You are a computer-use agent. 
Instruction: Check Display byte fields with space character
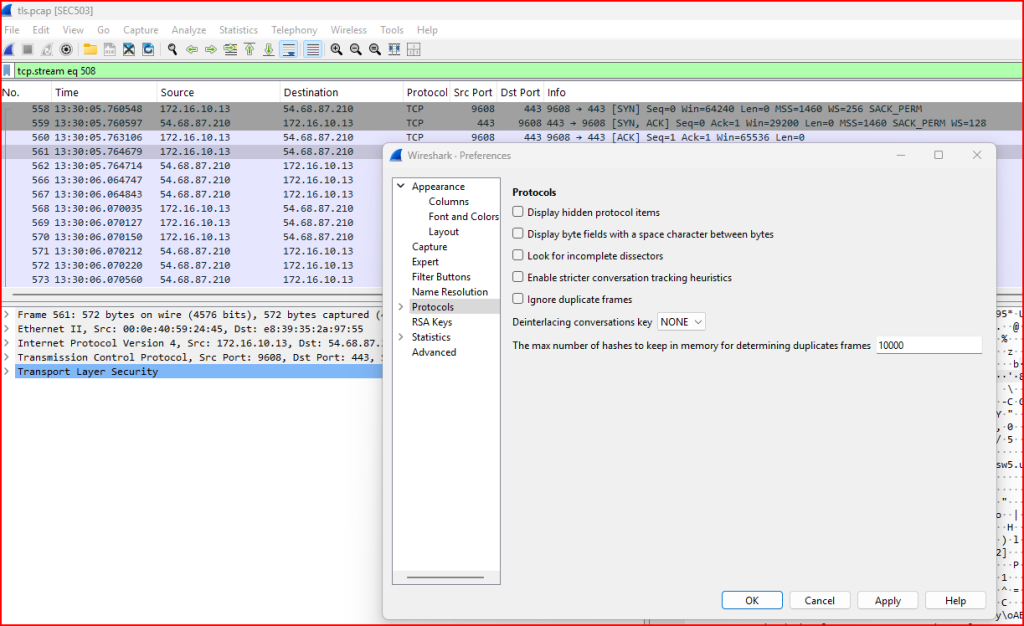coord(518,233)
